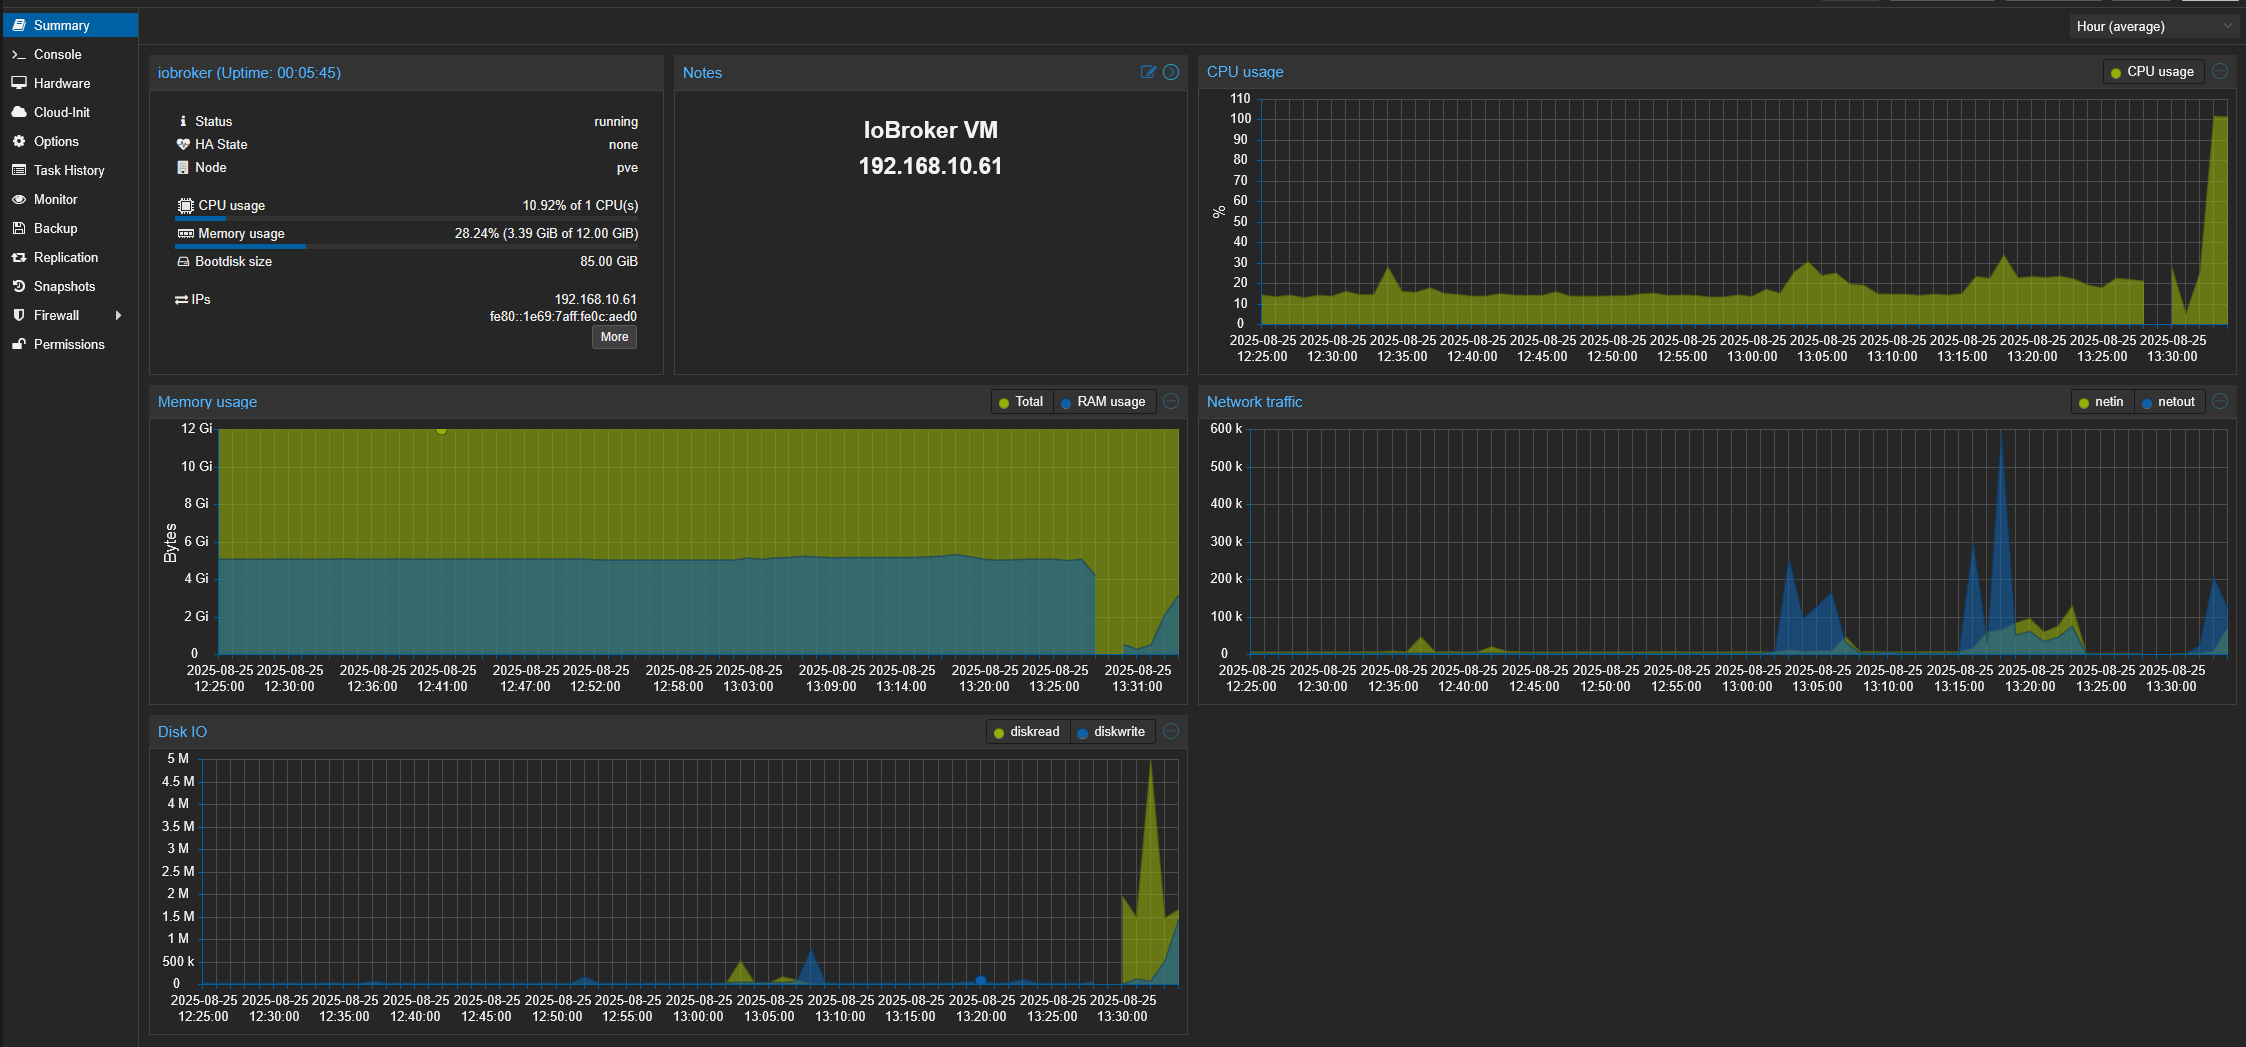The height and width of the screenshot is (1047, 2246).
Task: Open the Console menu item
Action: coord(57,54)
